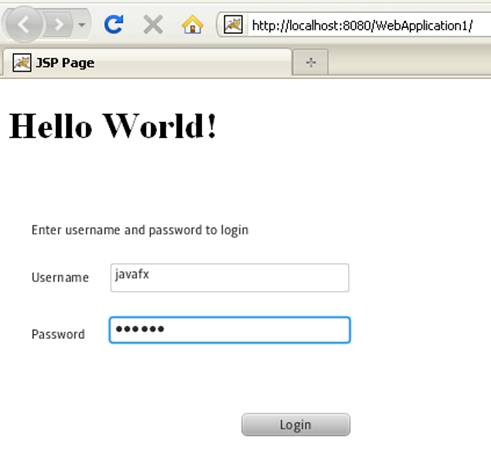Stop loading with the X icon
This screenshot has height=464, width=491.
pyautogui.click(x=153, y=24)
